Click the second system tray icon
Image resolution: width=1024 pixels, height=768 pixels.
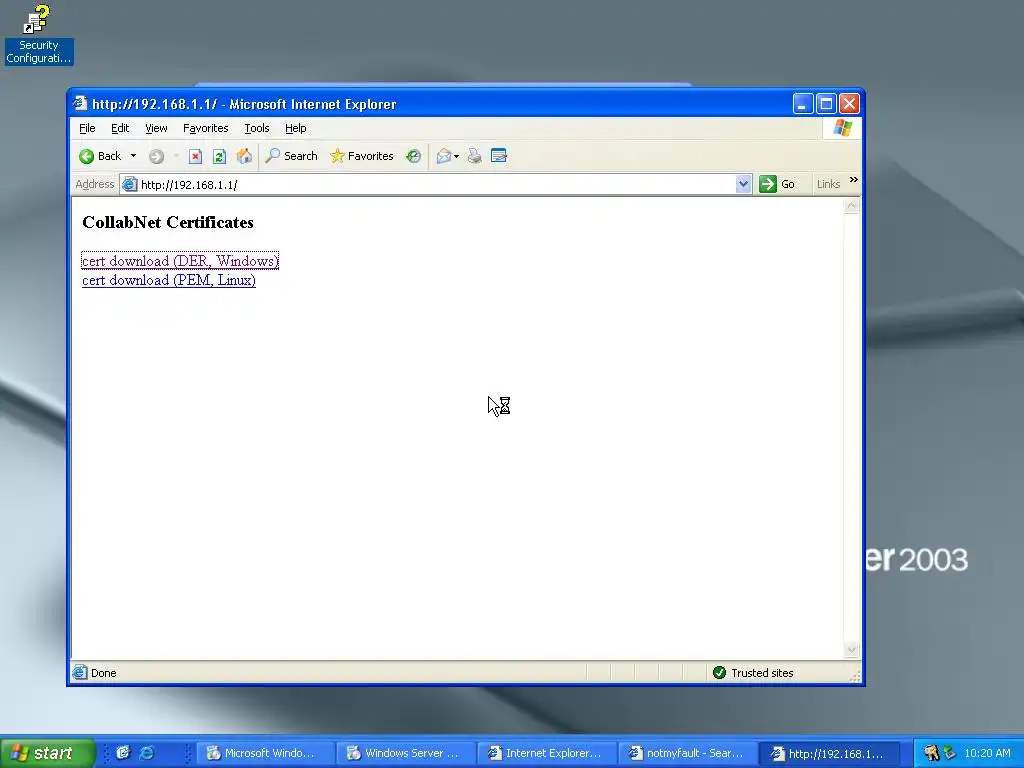coord(950,753)
